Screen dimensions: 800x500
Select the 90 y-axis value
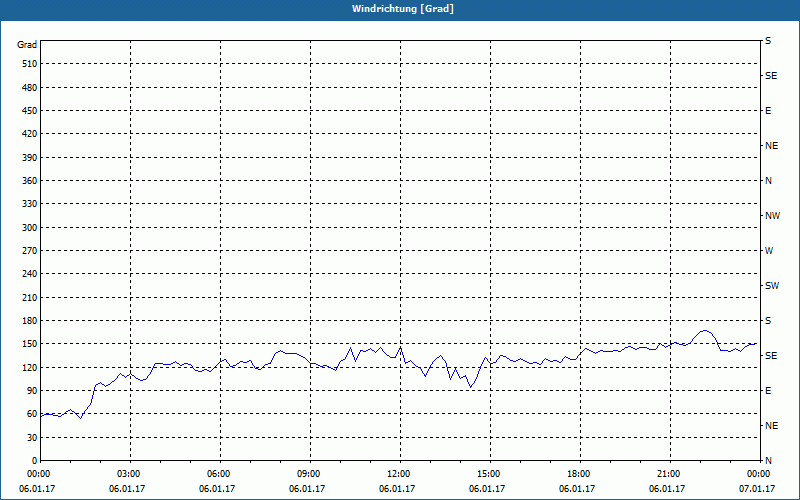[32, 390]
